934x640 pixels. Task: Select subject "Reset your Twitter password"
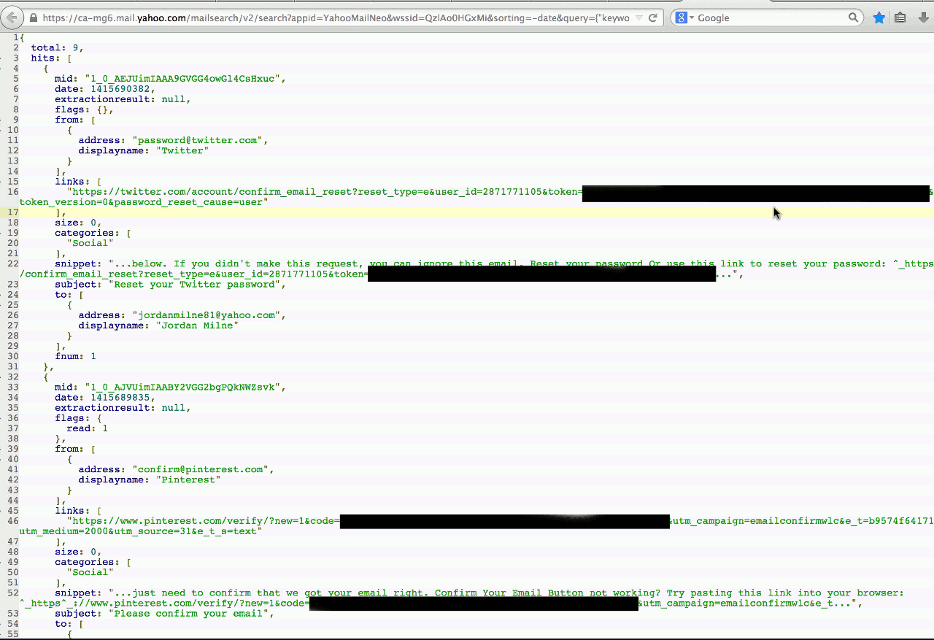pyautogui.click(x=197, y=284)
